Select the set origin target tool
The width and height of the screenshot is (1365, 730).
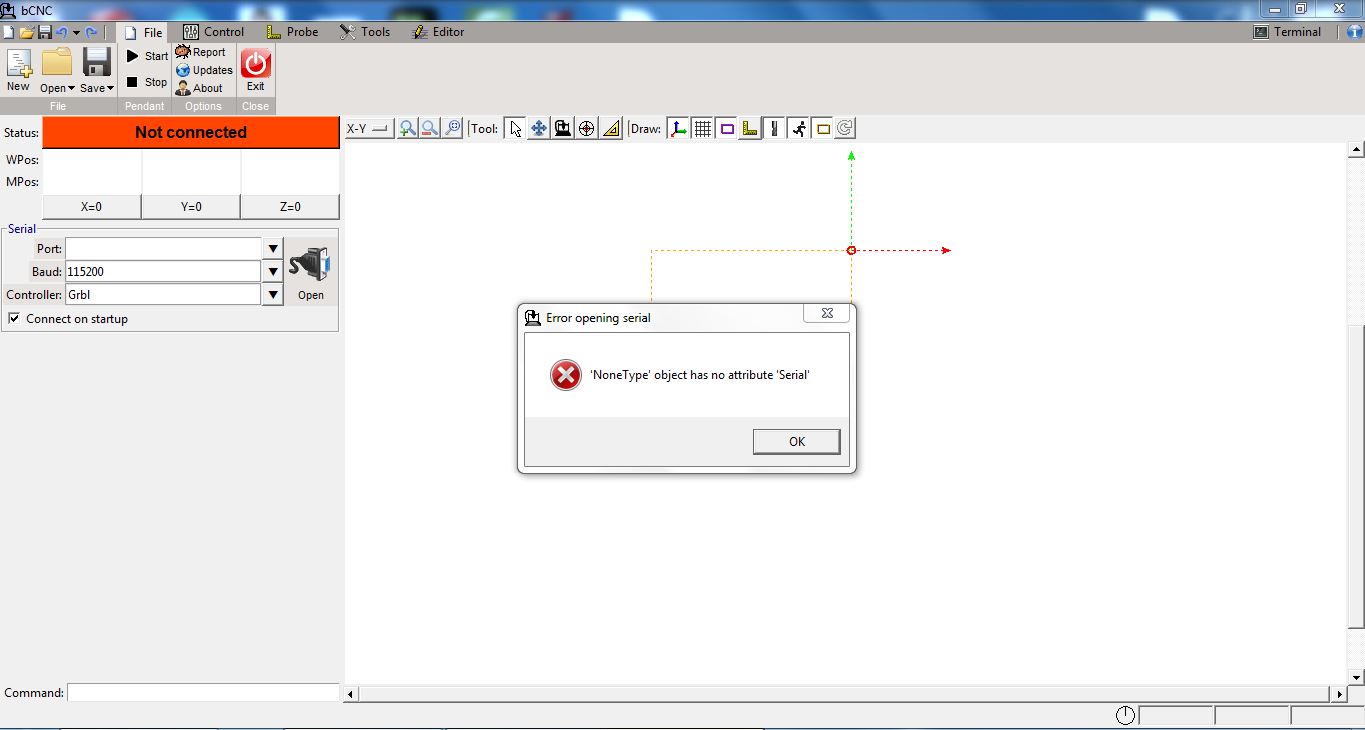587,128
